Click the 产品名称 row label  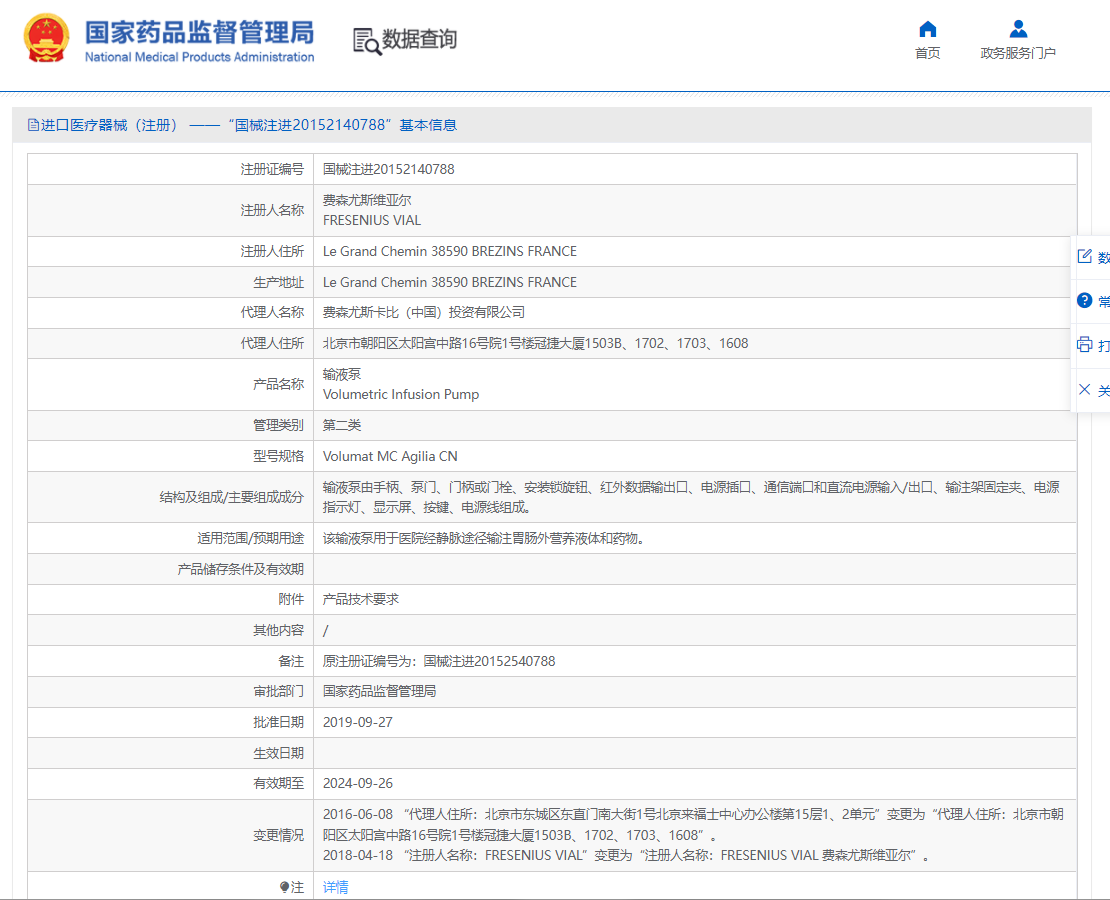278,385
